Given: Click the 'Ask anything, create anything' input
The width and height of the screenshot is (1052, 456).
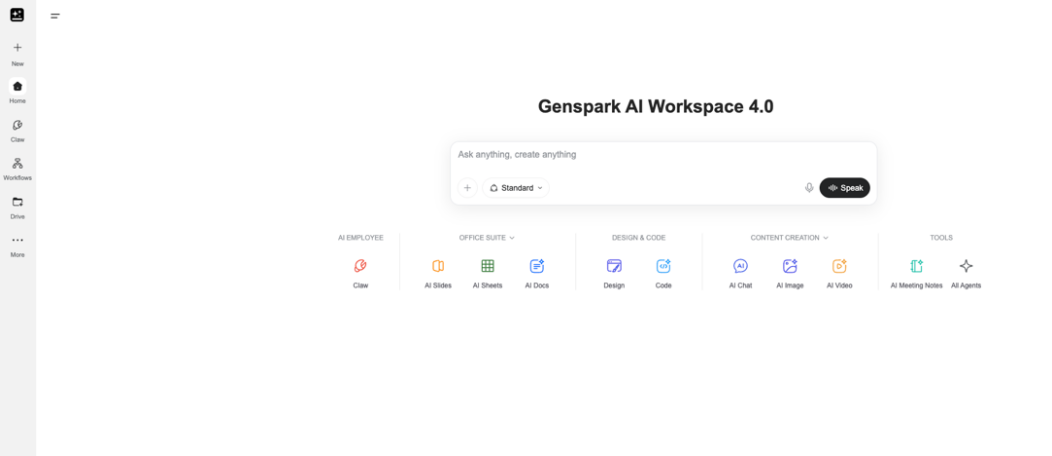Looking at the screenshot, I should 664,155.
